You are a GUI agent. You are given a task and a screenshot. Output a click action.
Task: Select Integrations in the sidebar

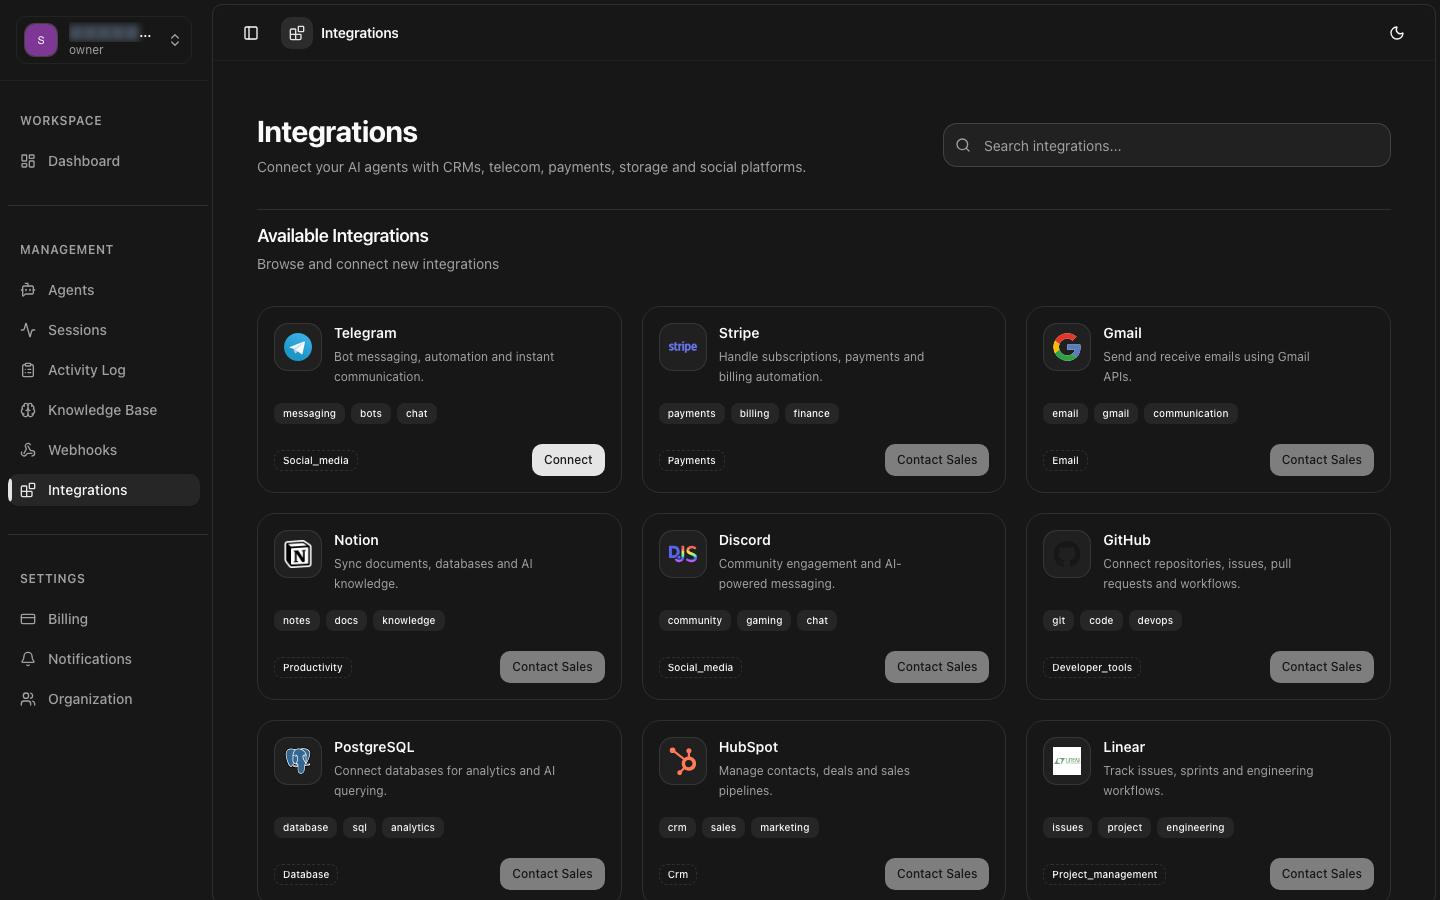(104, 490)
